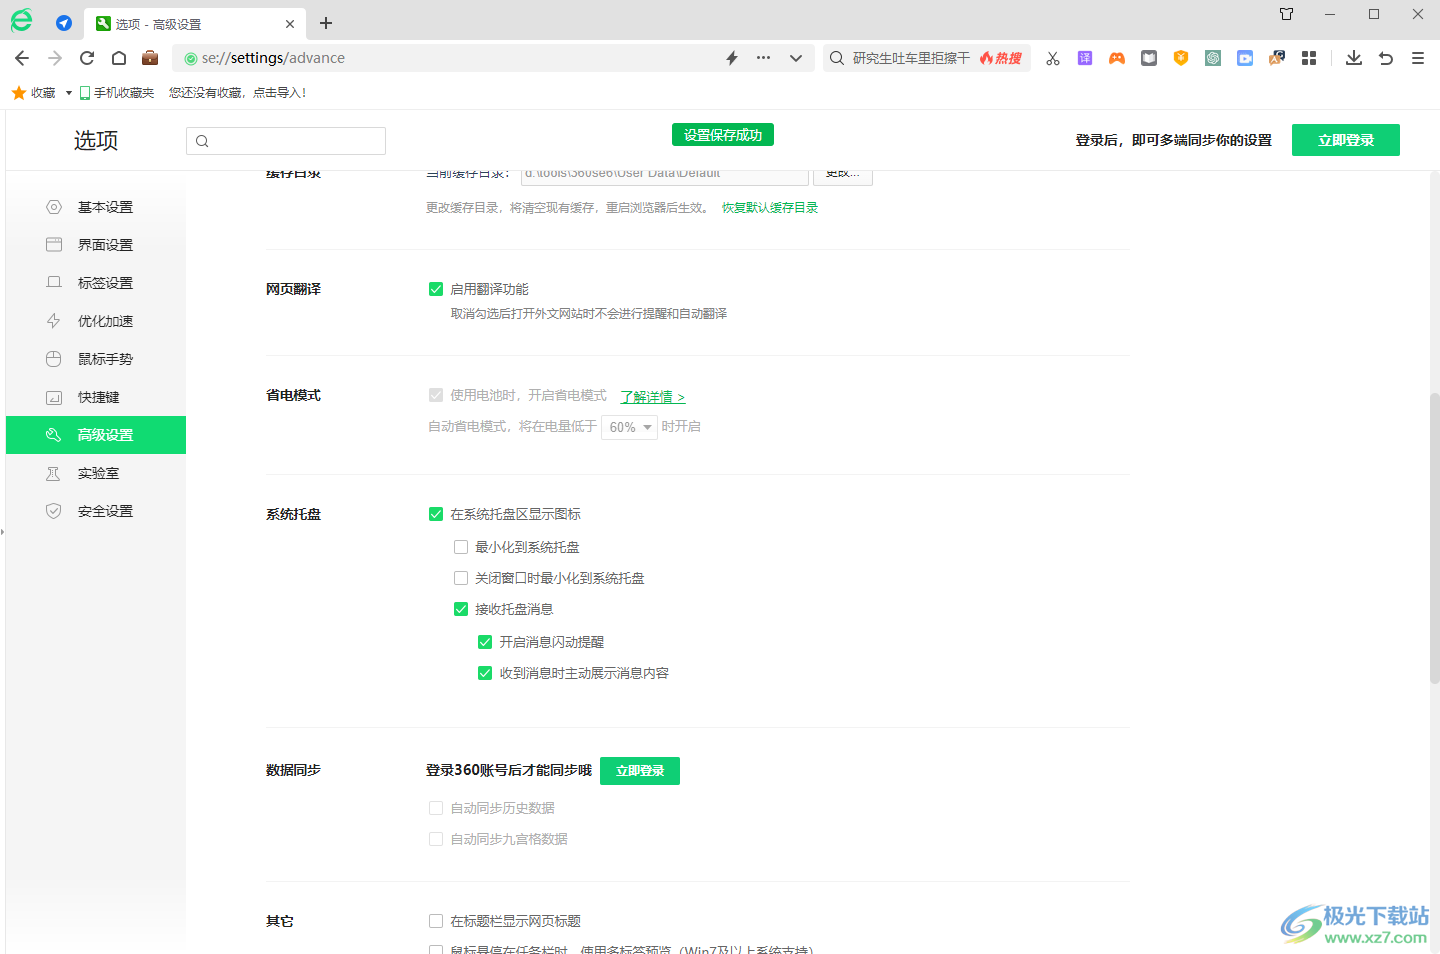
Task: Click forward navigation arrow
Action: pyautogui.click(x=55, y=58)
